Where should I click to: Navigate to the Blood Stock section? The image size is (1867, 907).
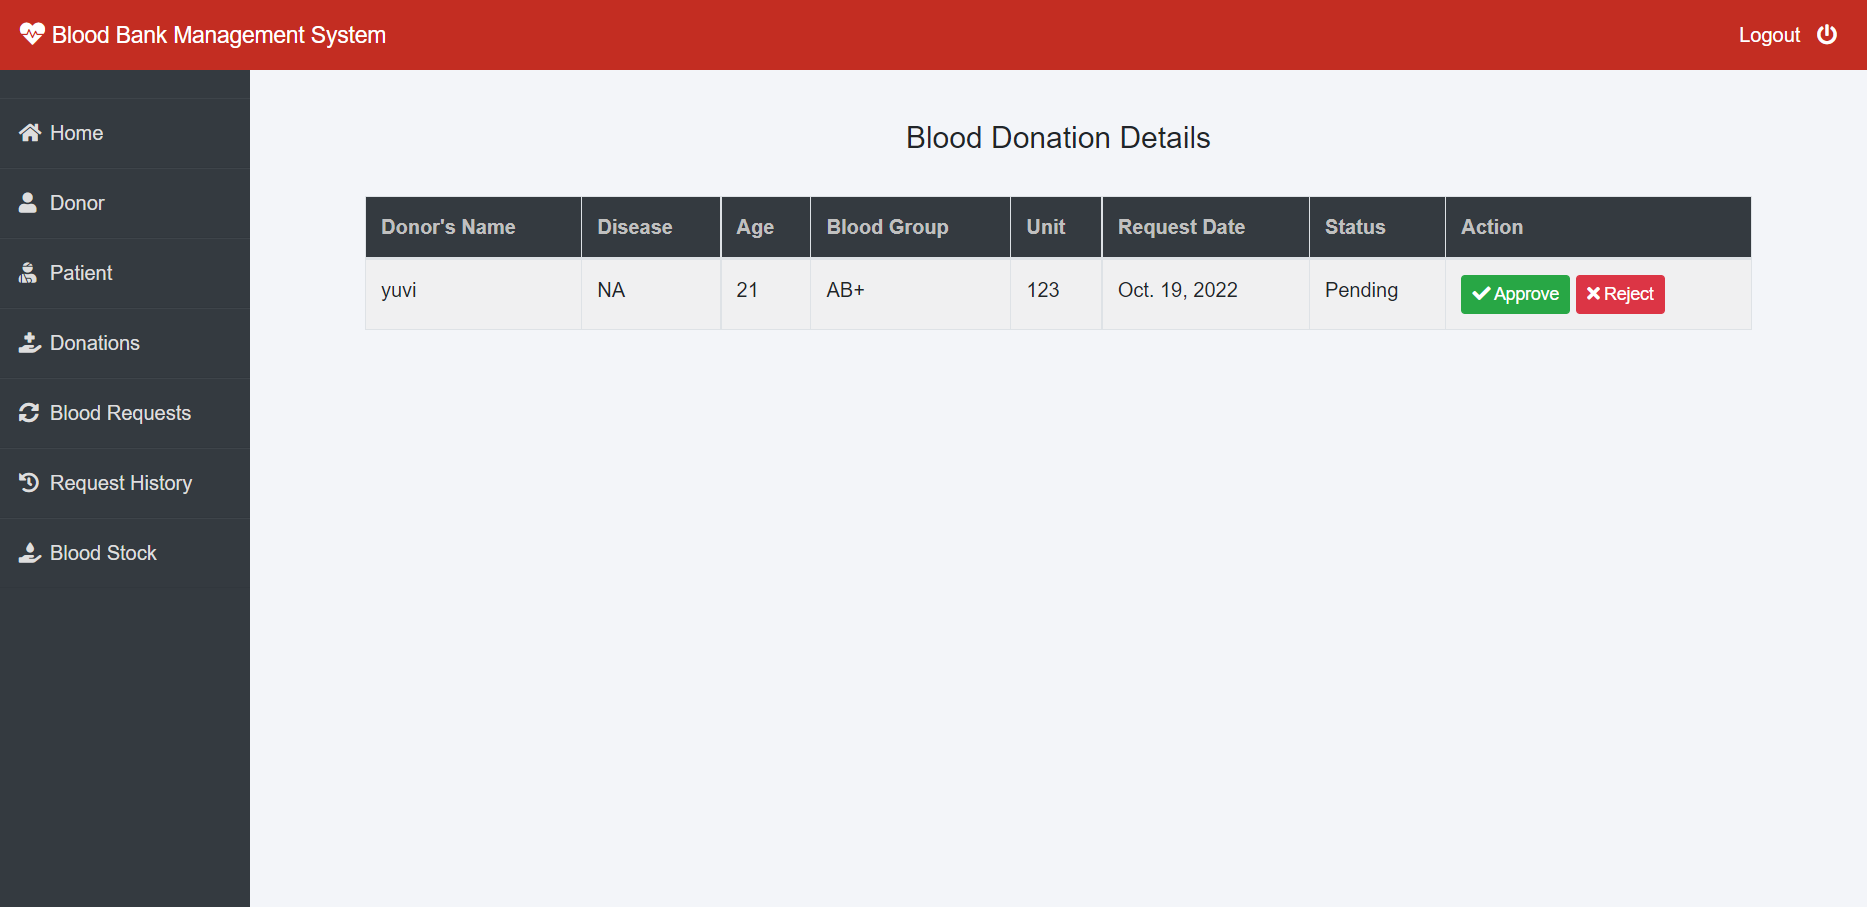[103, 553]
